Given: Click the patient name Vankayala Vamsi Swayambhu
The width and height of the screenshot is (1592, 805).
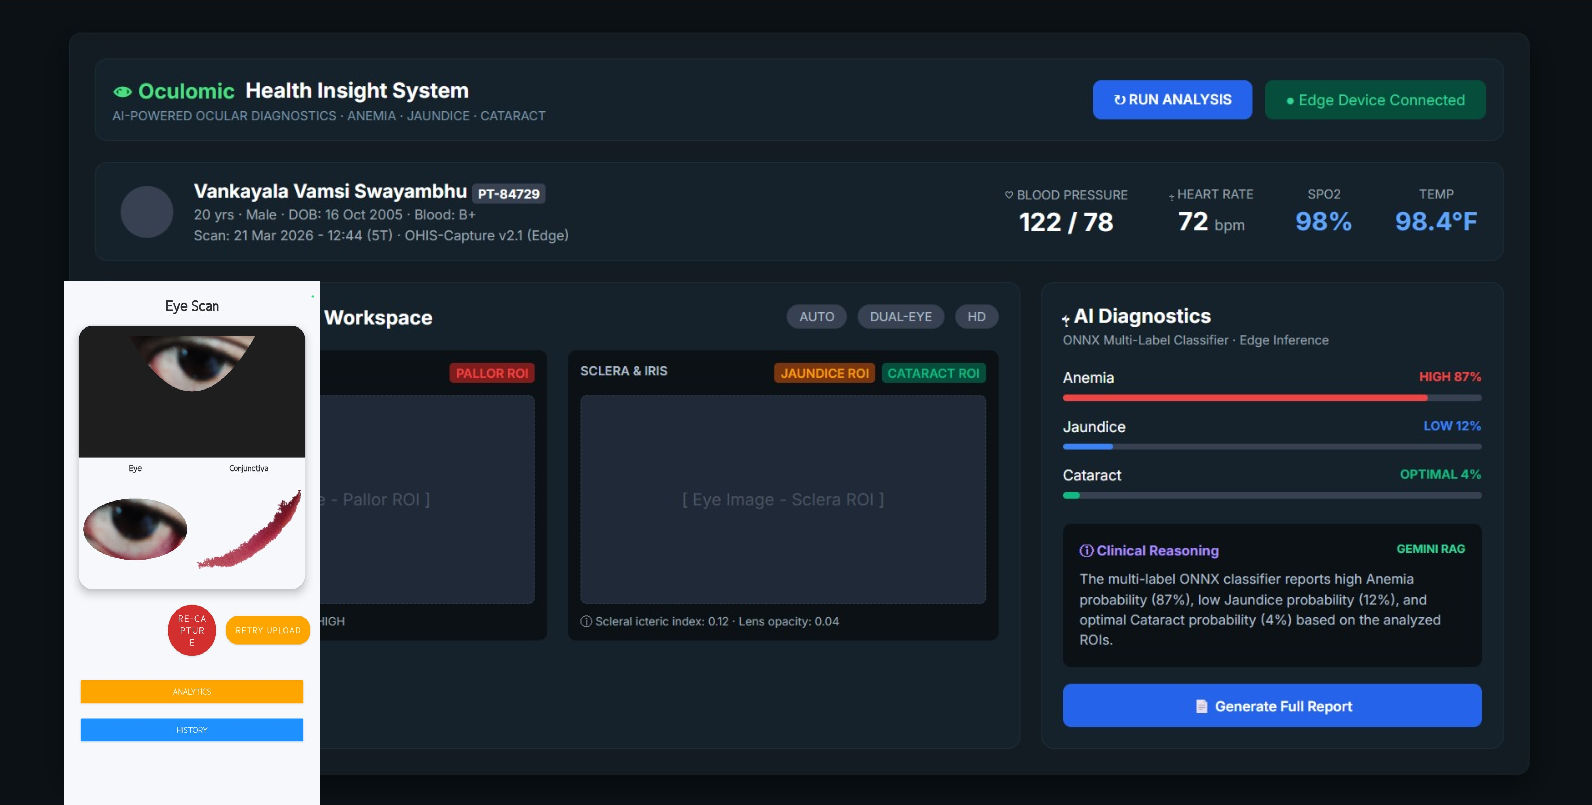Looking at the screenshot, I should click(330, 191).
